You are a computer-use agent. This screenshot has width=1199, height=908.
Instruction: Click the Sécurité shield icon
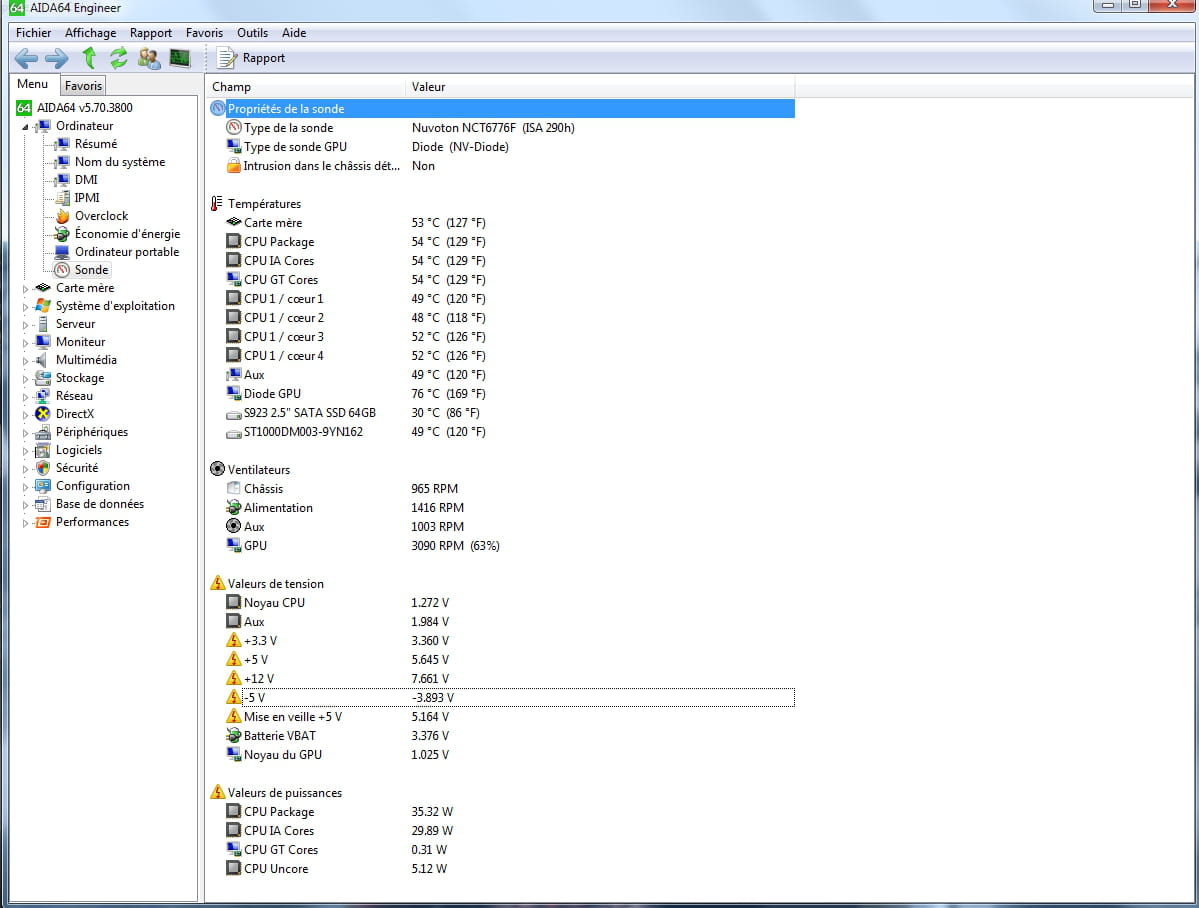tap(43, 468)
